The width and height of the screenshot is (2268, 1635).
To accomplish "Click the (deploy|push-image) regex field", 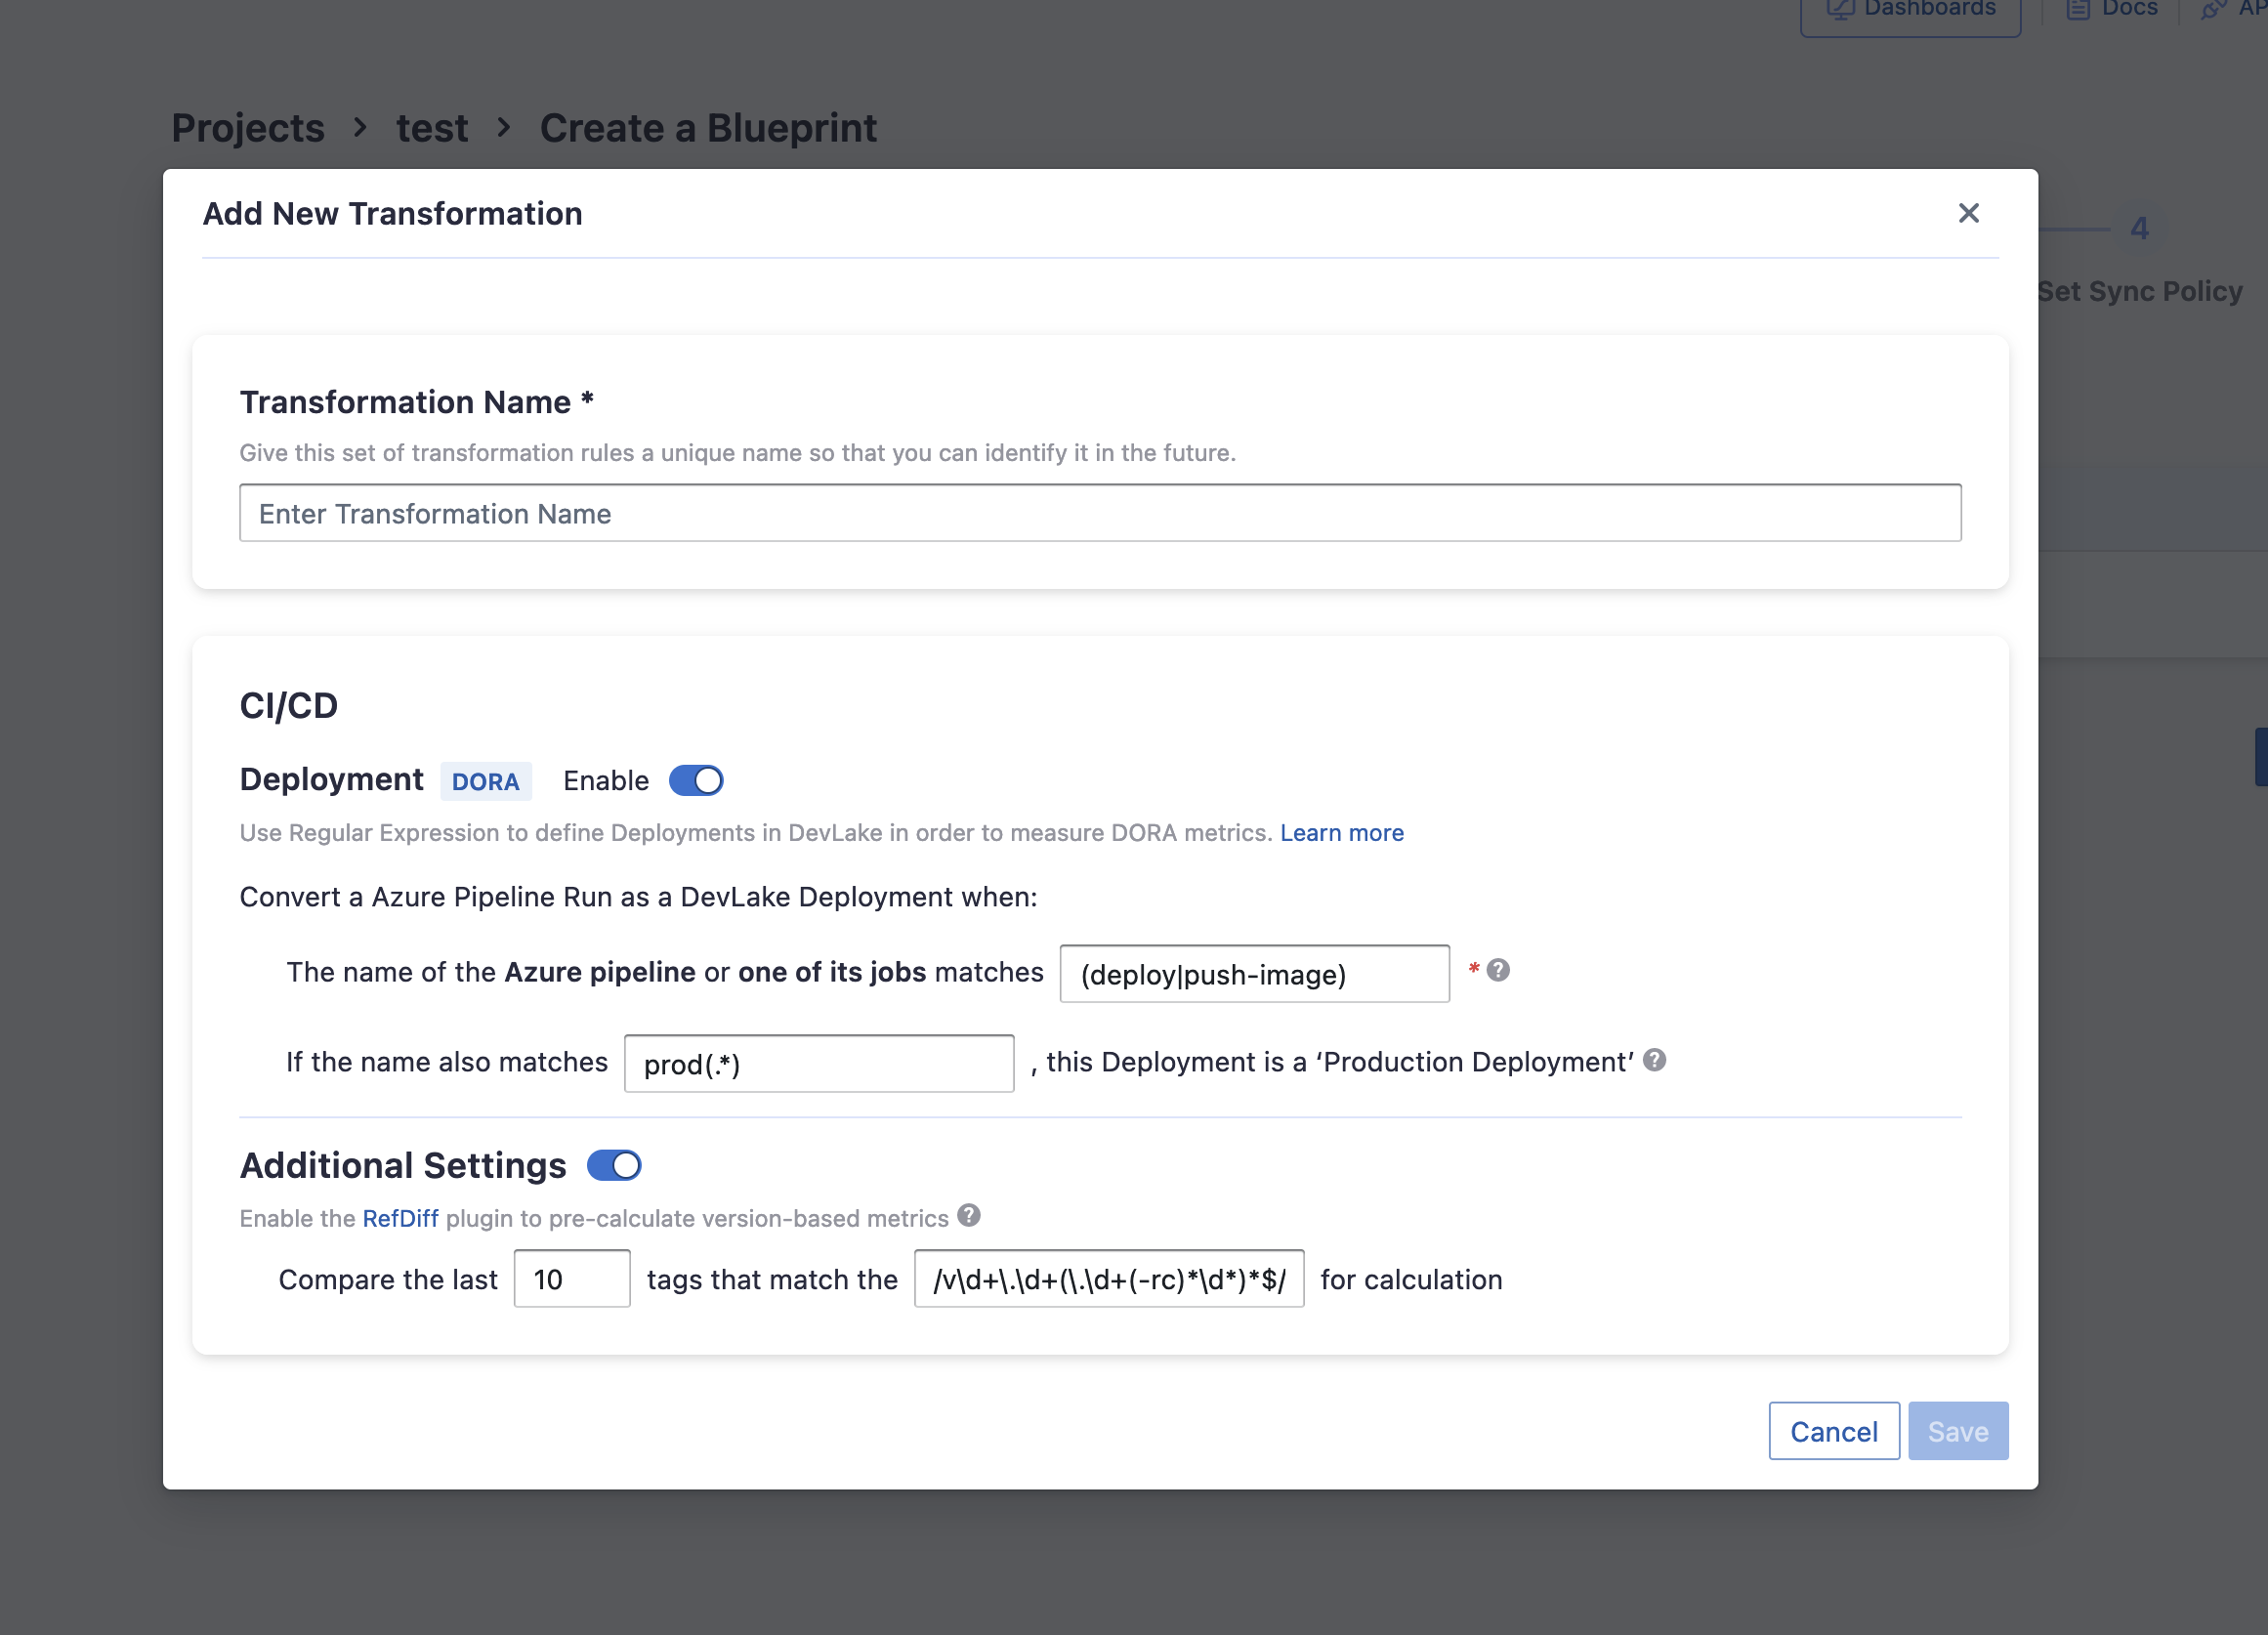I will [1253, 974].
